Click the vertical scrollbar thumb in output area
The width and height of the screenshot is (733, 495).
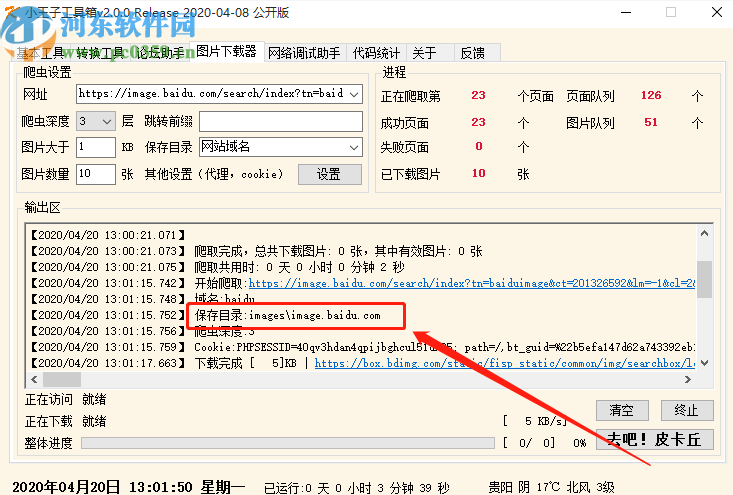click(704, 279)
